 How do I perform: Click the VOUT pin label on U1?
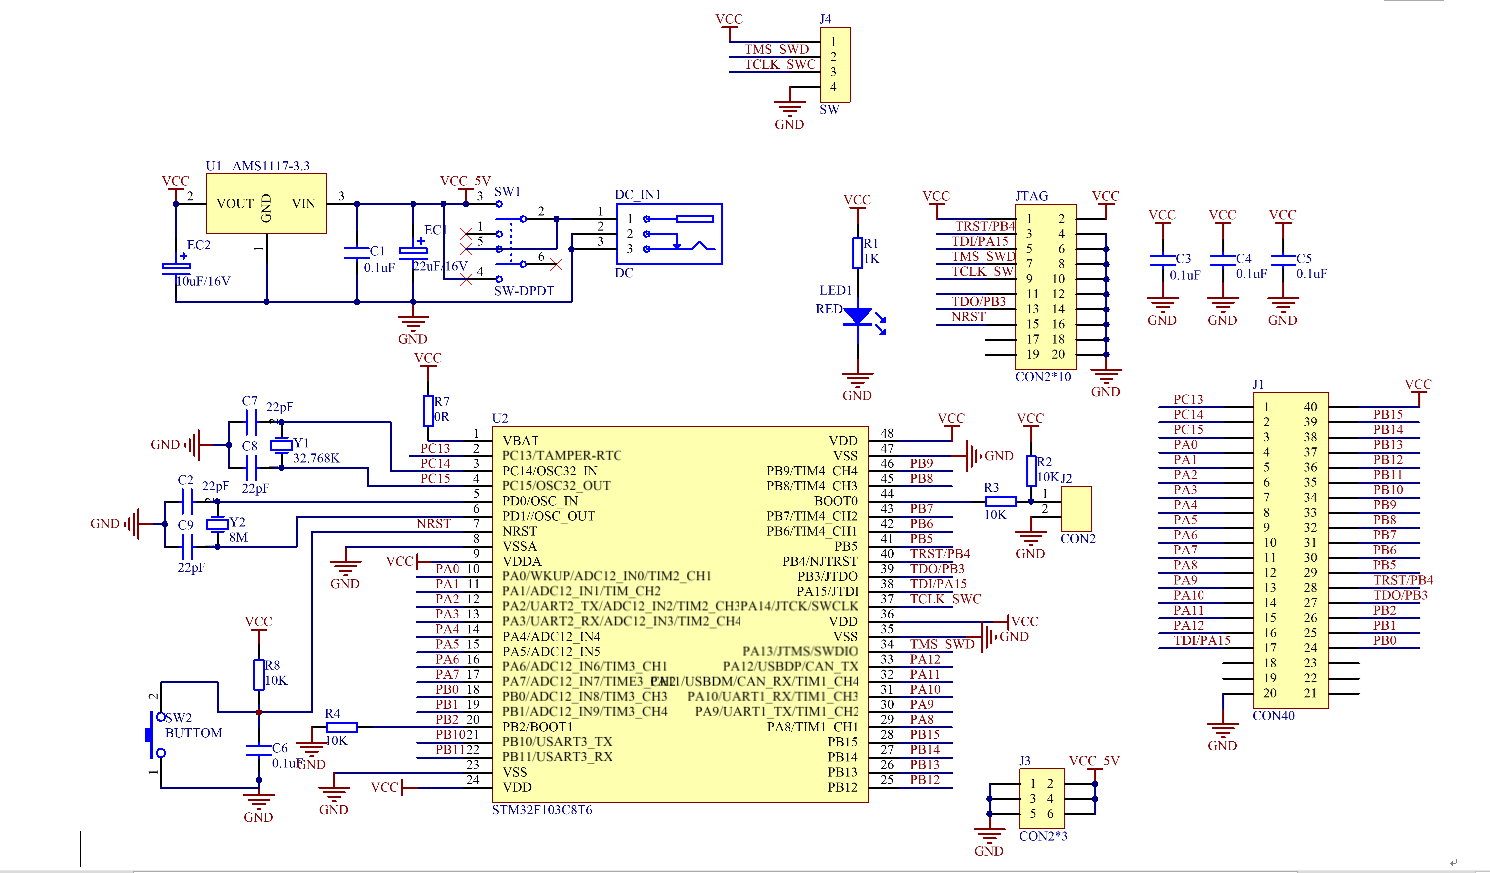[x=235, y=203]
